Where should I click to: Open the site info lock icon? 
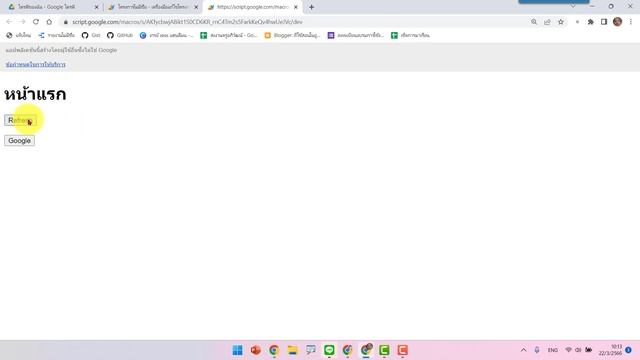point(65,22)
